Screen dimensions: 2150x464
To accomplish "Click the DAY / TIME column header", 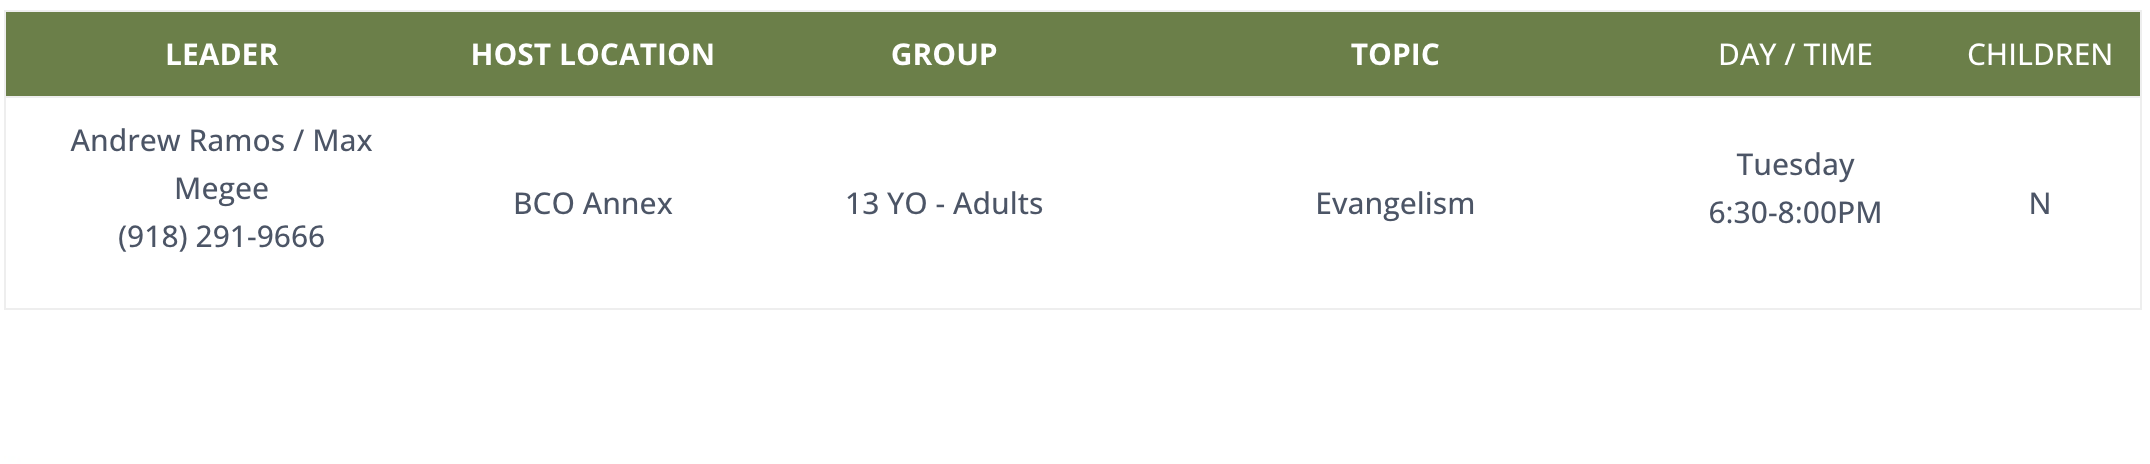I will pyautogui.click(x=1795, y=54).
